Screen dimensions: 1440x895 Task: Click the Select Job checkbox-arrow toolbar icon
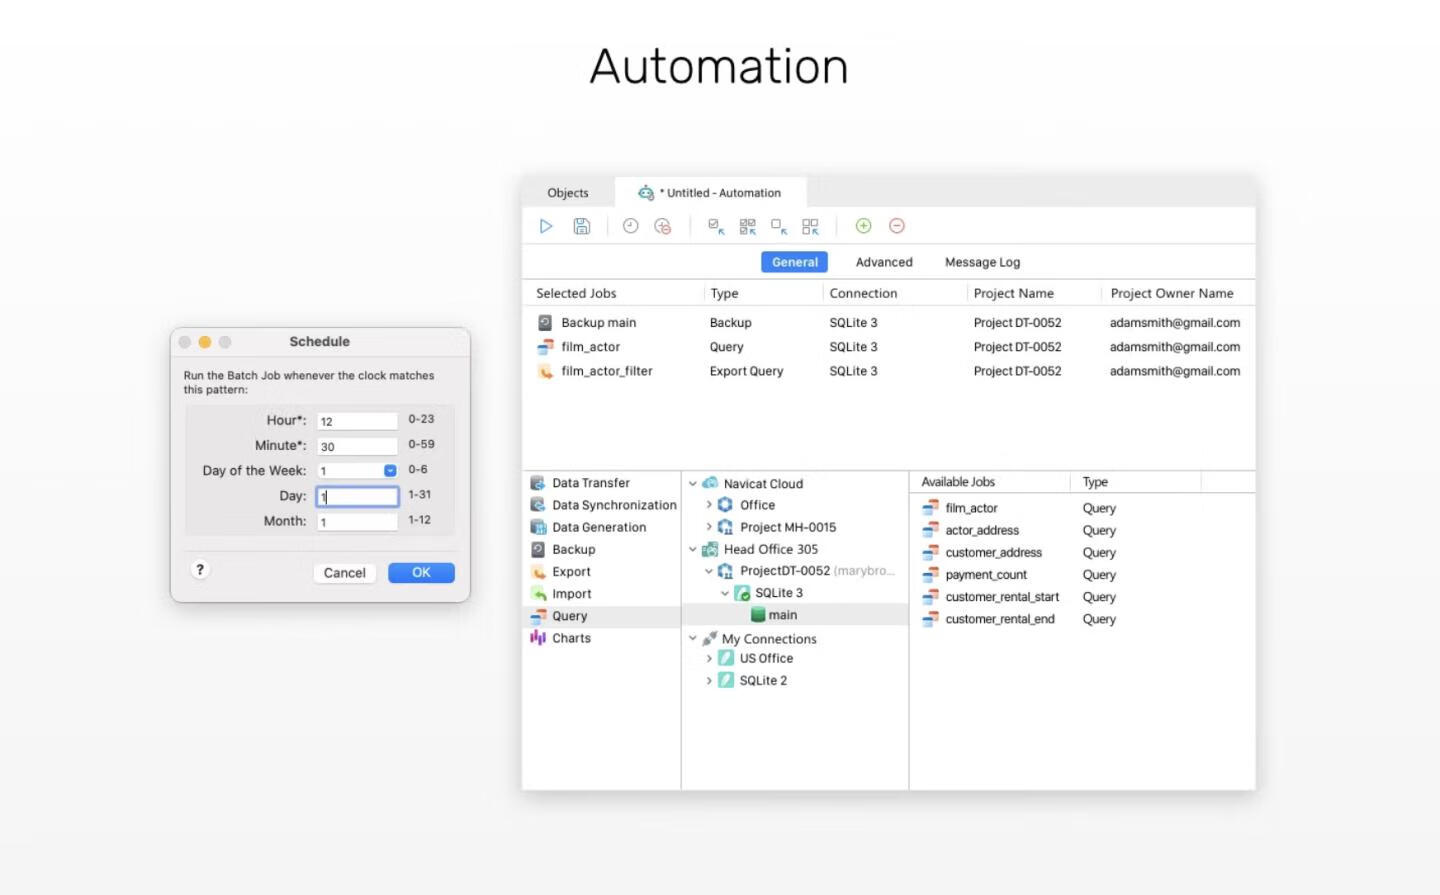[x=716, y=226]
